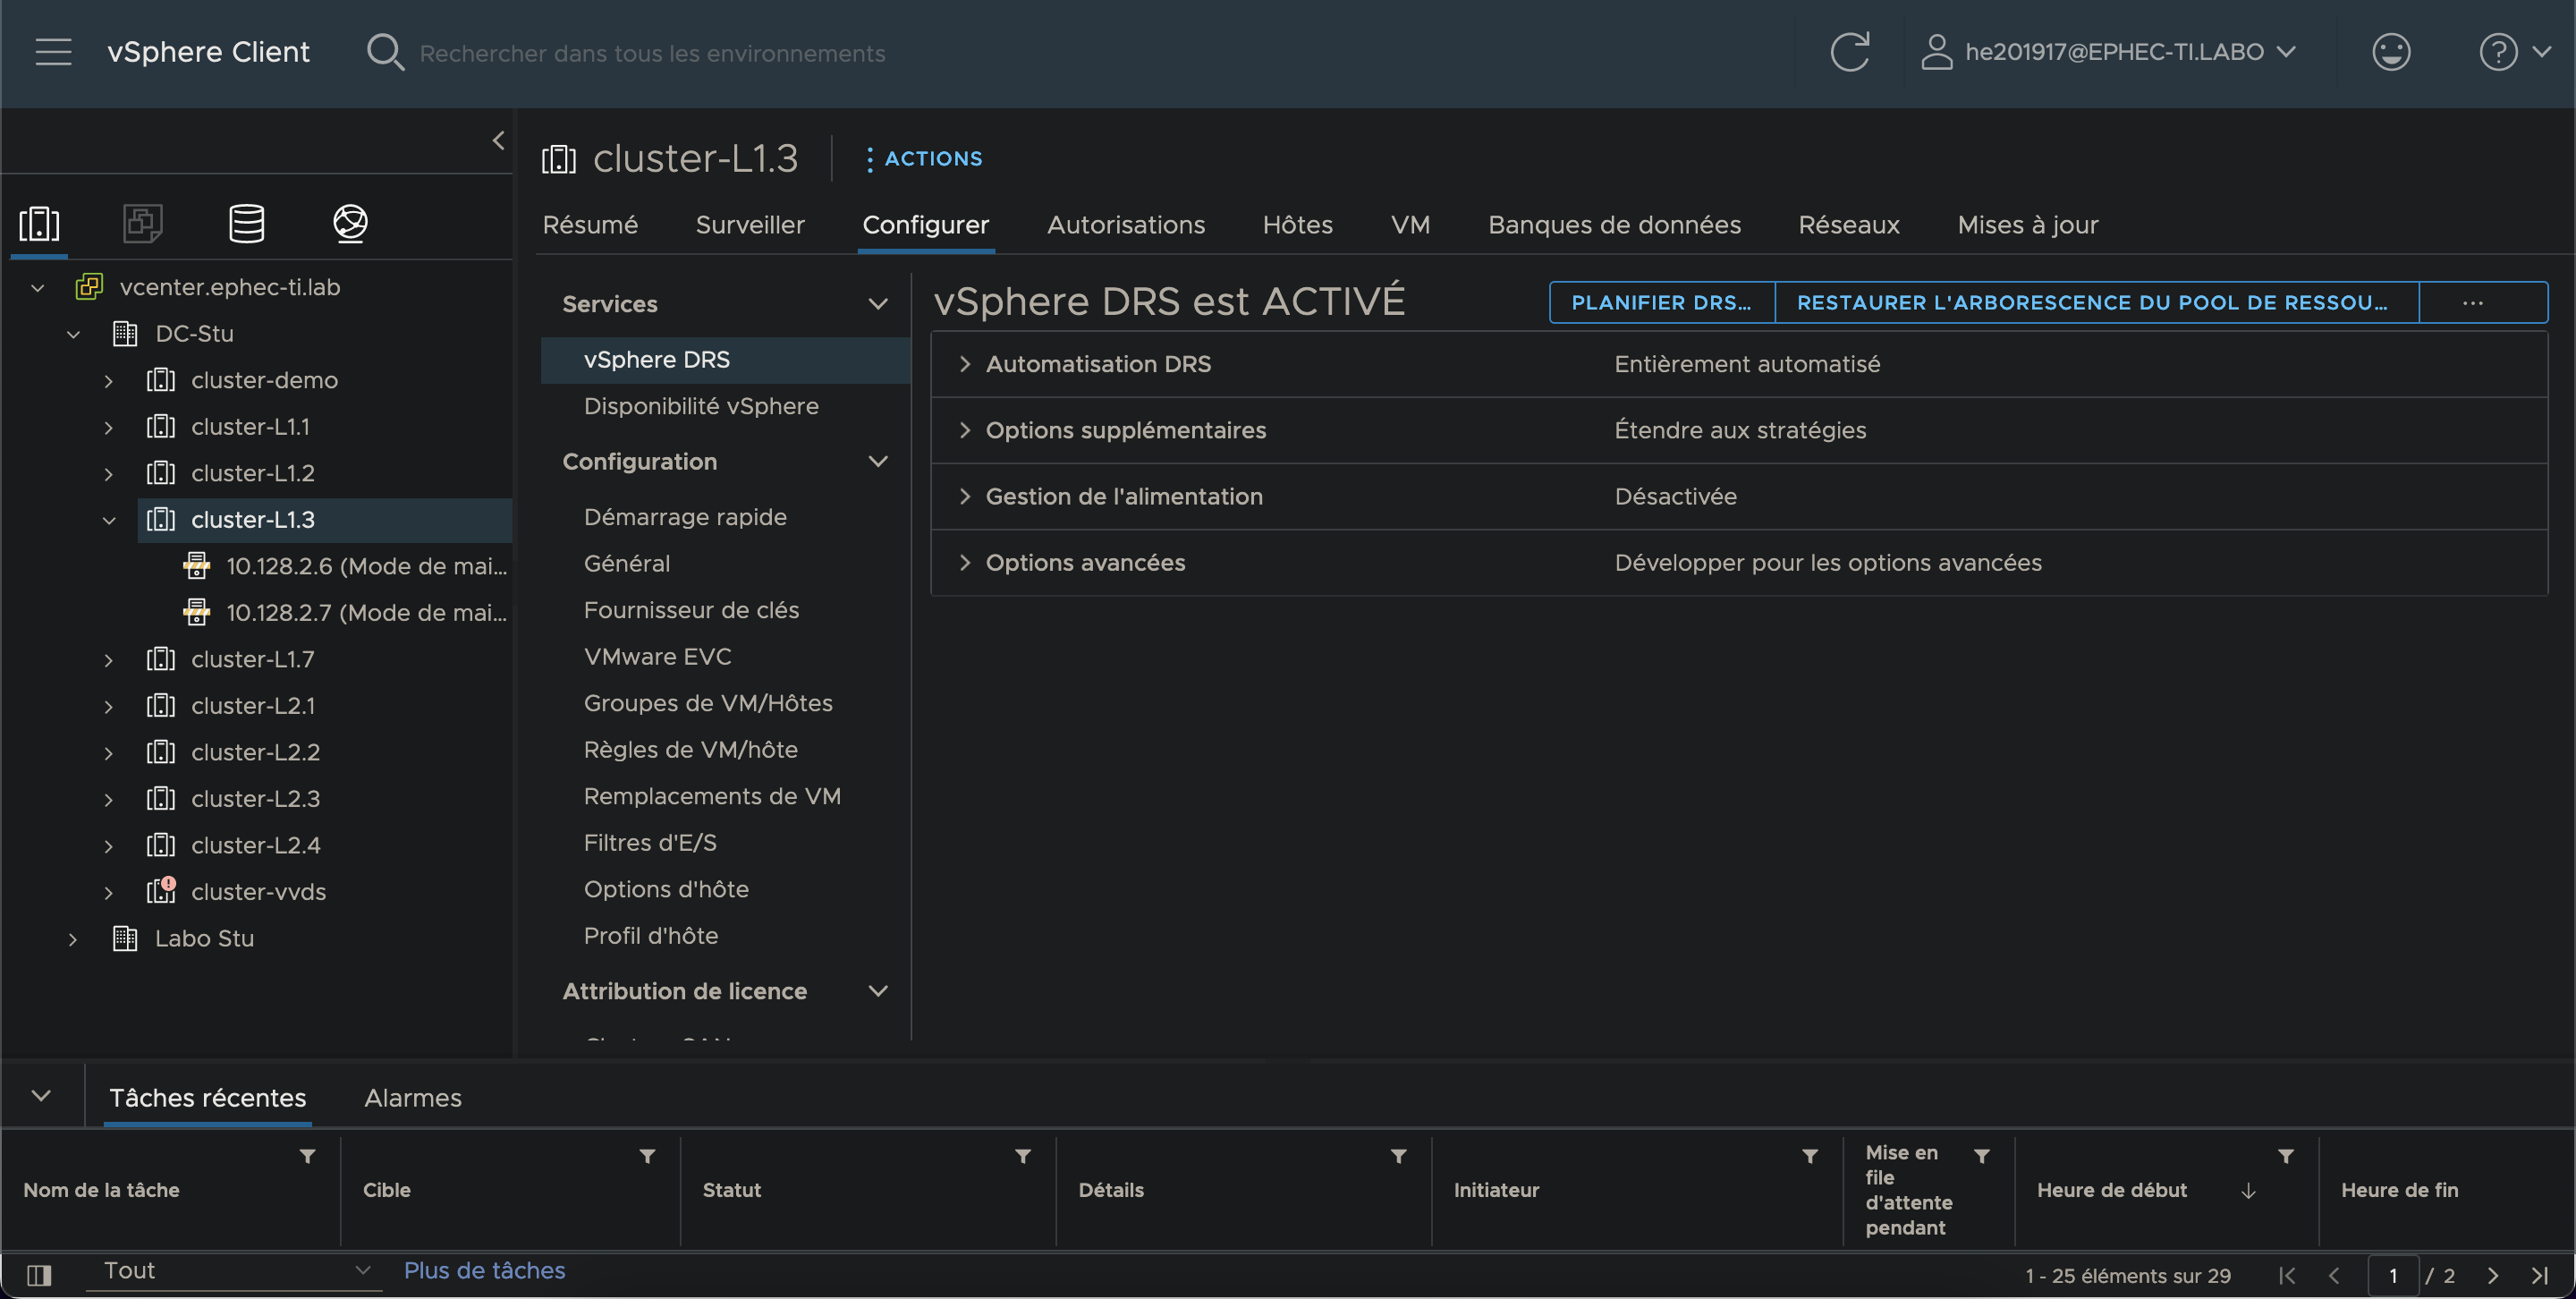Toggle sort arrow on Heure de début

coord(2248,1191)
